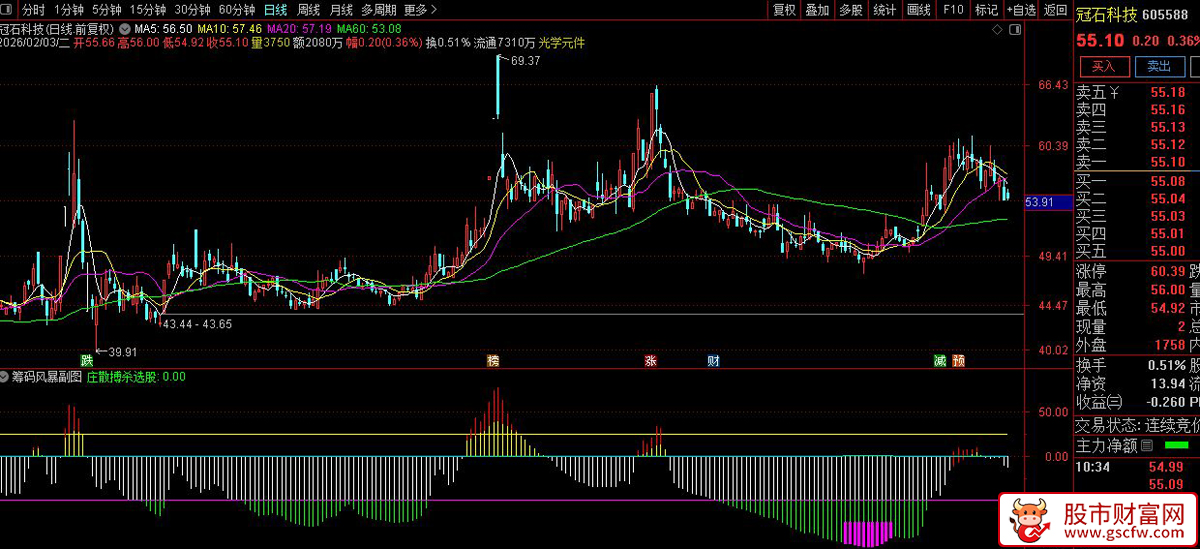
Task: Click the 涨 event marker icon
Action: (651, 359)
